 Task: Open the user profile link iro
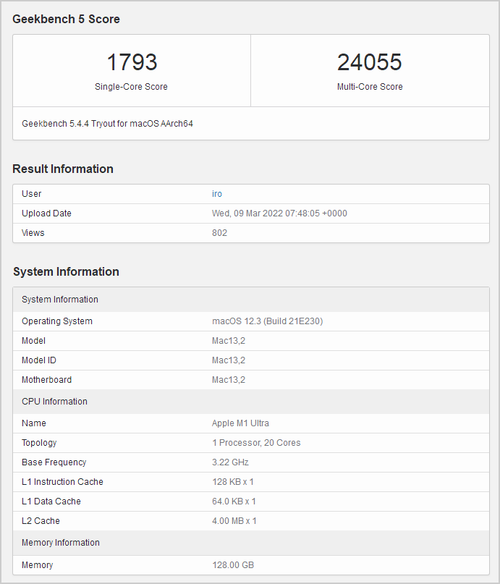click(217, 194)
